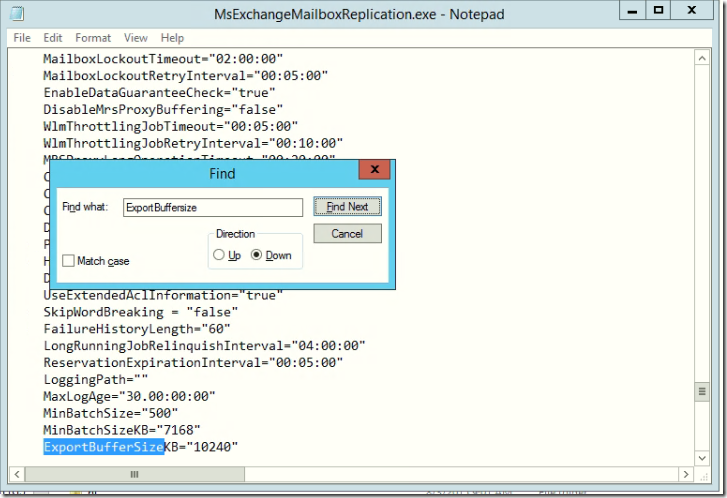Click the MinBatchSize="500" line
Screen dimensions: 727x498
[111, 413]
